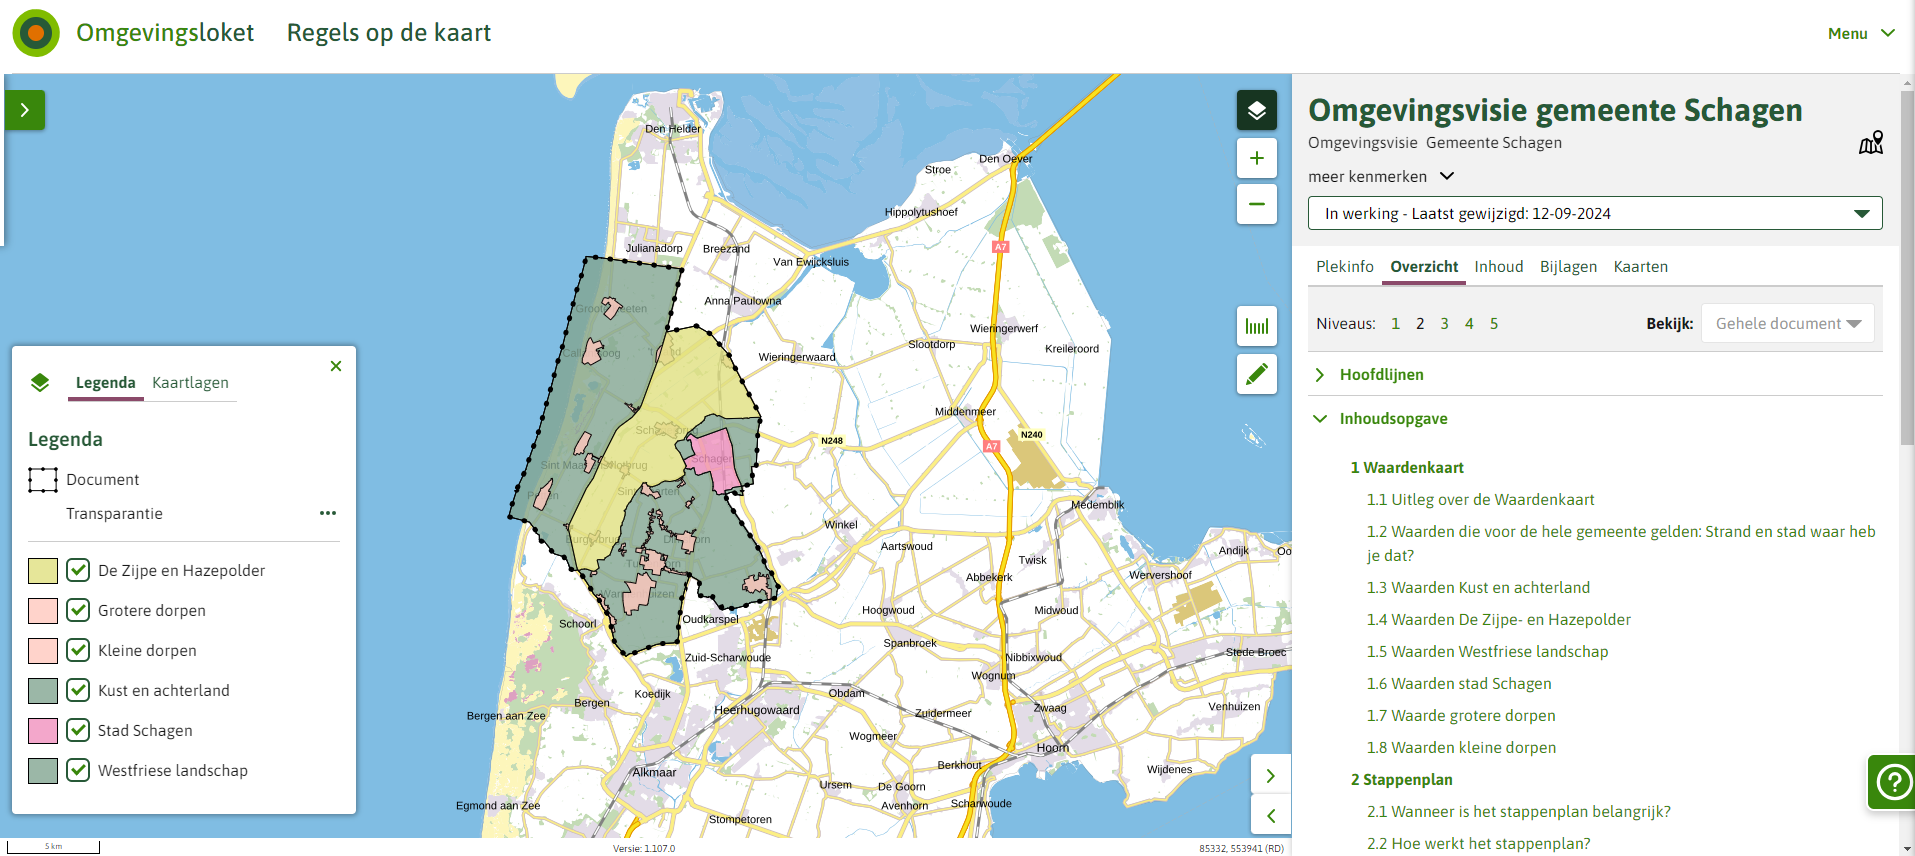Switch to the Overzicht tab
This screenshot has height=856, width=1915.
[1424, 266]
